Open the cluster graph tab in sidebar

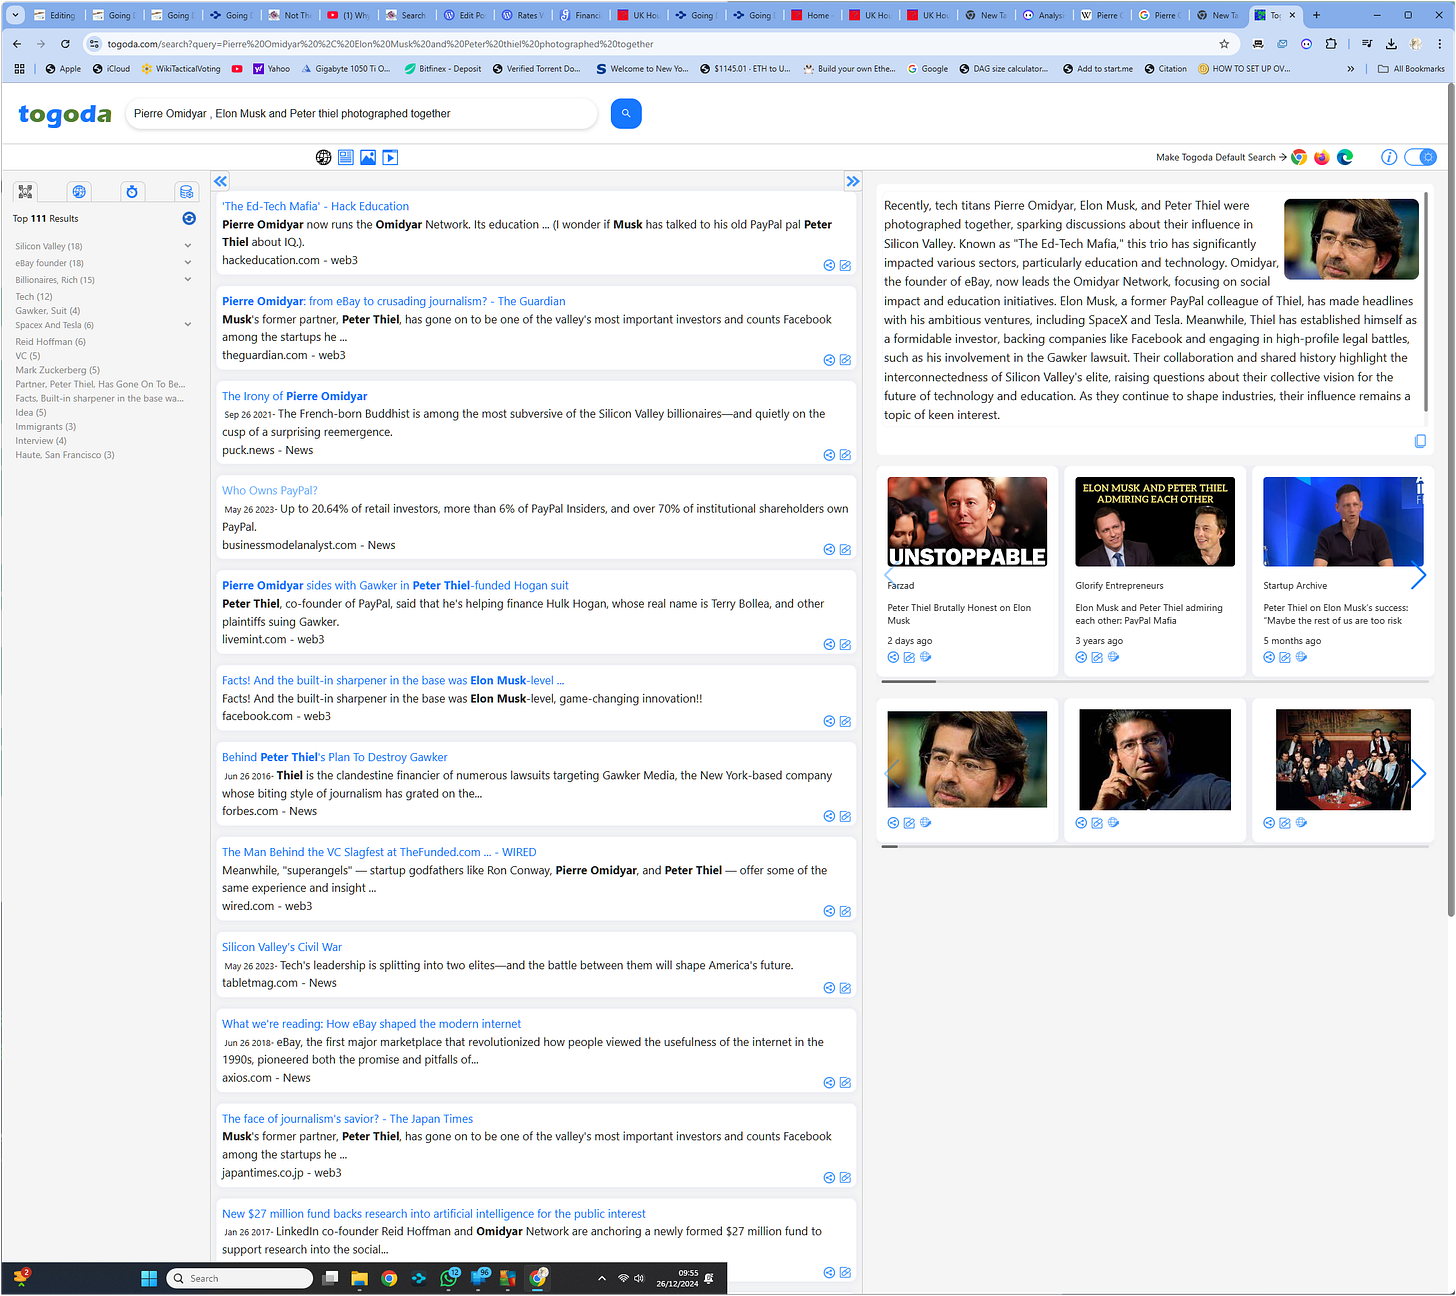(25, 191)
